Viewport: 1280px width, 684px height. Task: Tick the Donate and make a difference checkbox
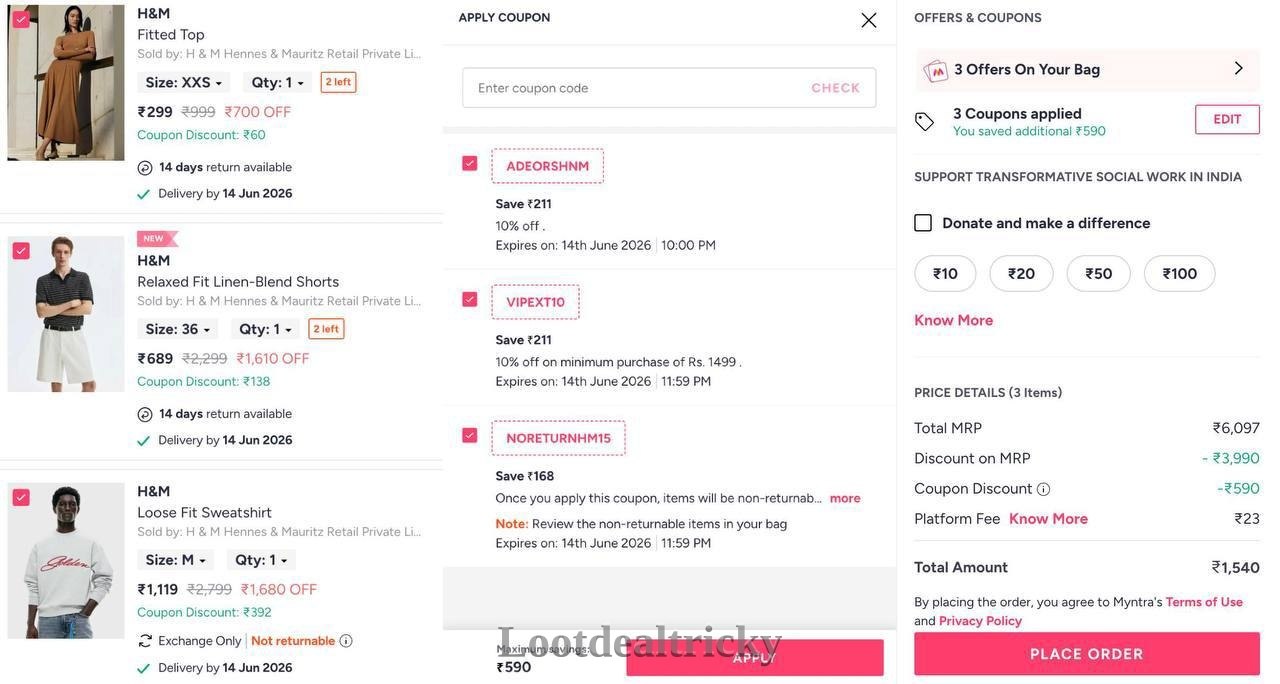[x=923, y=223]
